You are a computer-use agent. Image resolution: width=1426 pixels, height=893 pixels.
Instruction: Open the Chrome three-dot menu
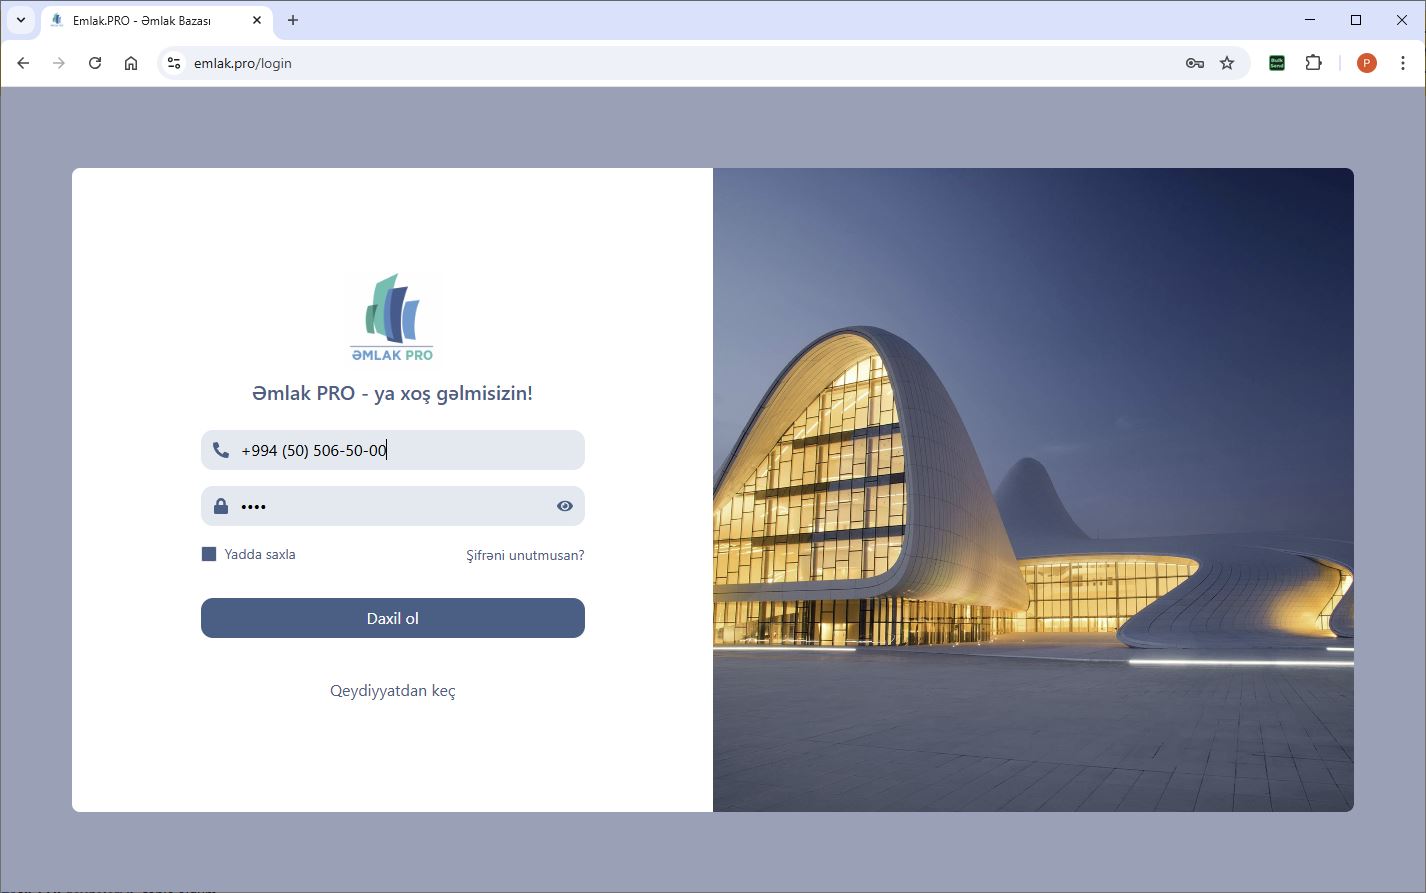[1403, 63]
